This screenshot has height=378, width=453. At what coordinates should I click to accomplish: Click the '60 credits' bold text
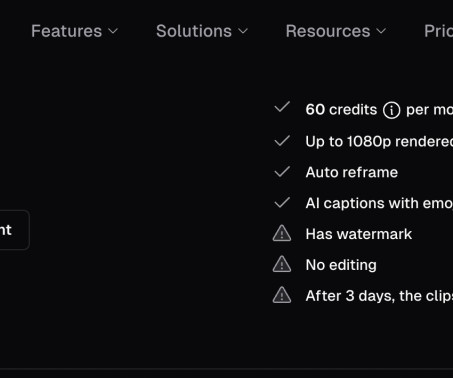341,110
